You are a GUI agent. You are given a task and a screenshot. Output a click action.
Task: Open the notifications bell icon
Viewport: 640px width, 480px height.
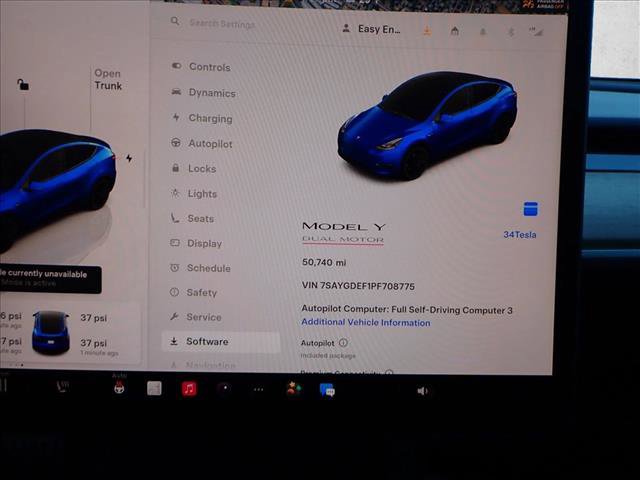coord(483,32)
